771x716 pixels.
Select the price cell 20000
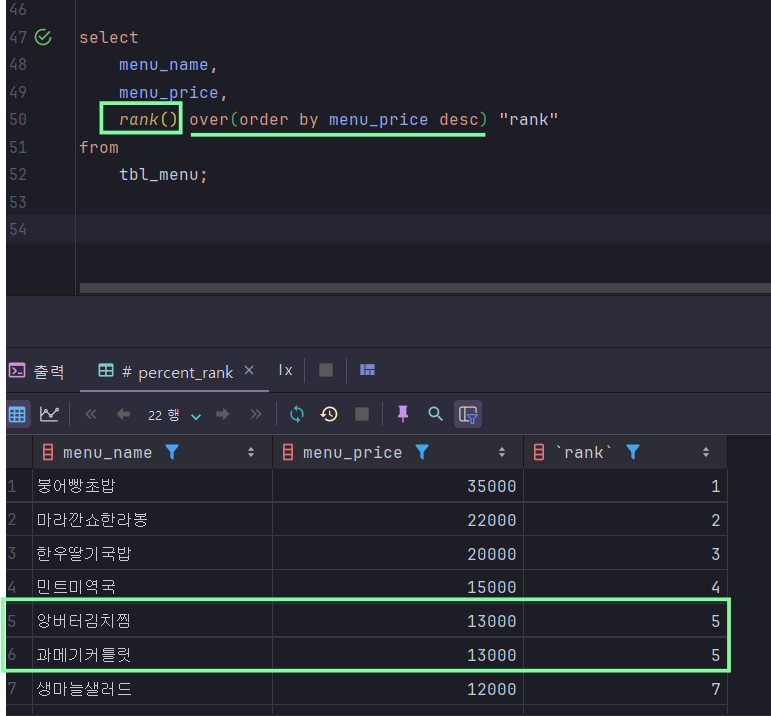pos(398,554)
